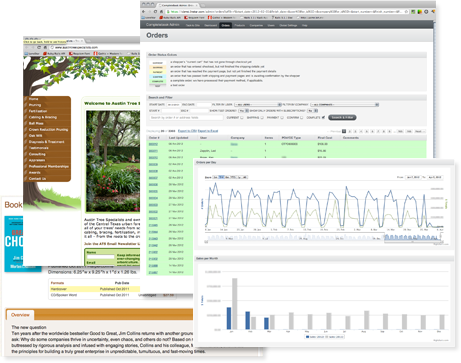Click Home in the Austin Tree sidebar menu

pos(34,99)
